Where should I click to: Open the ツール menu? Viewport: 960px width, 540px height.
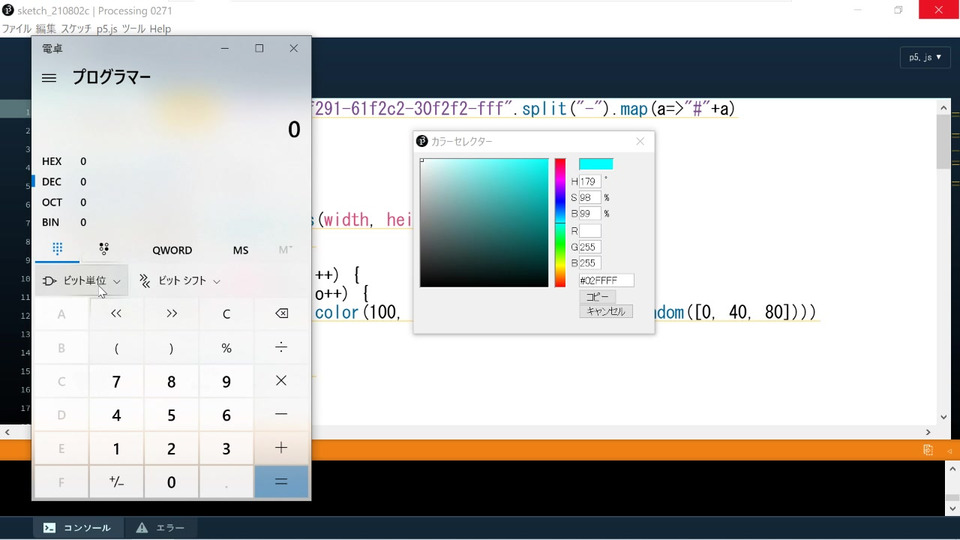pos(133,29)
